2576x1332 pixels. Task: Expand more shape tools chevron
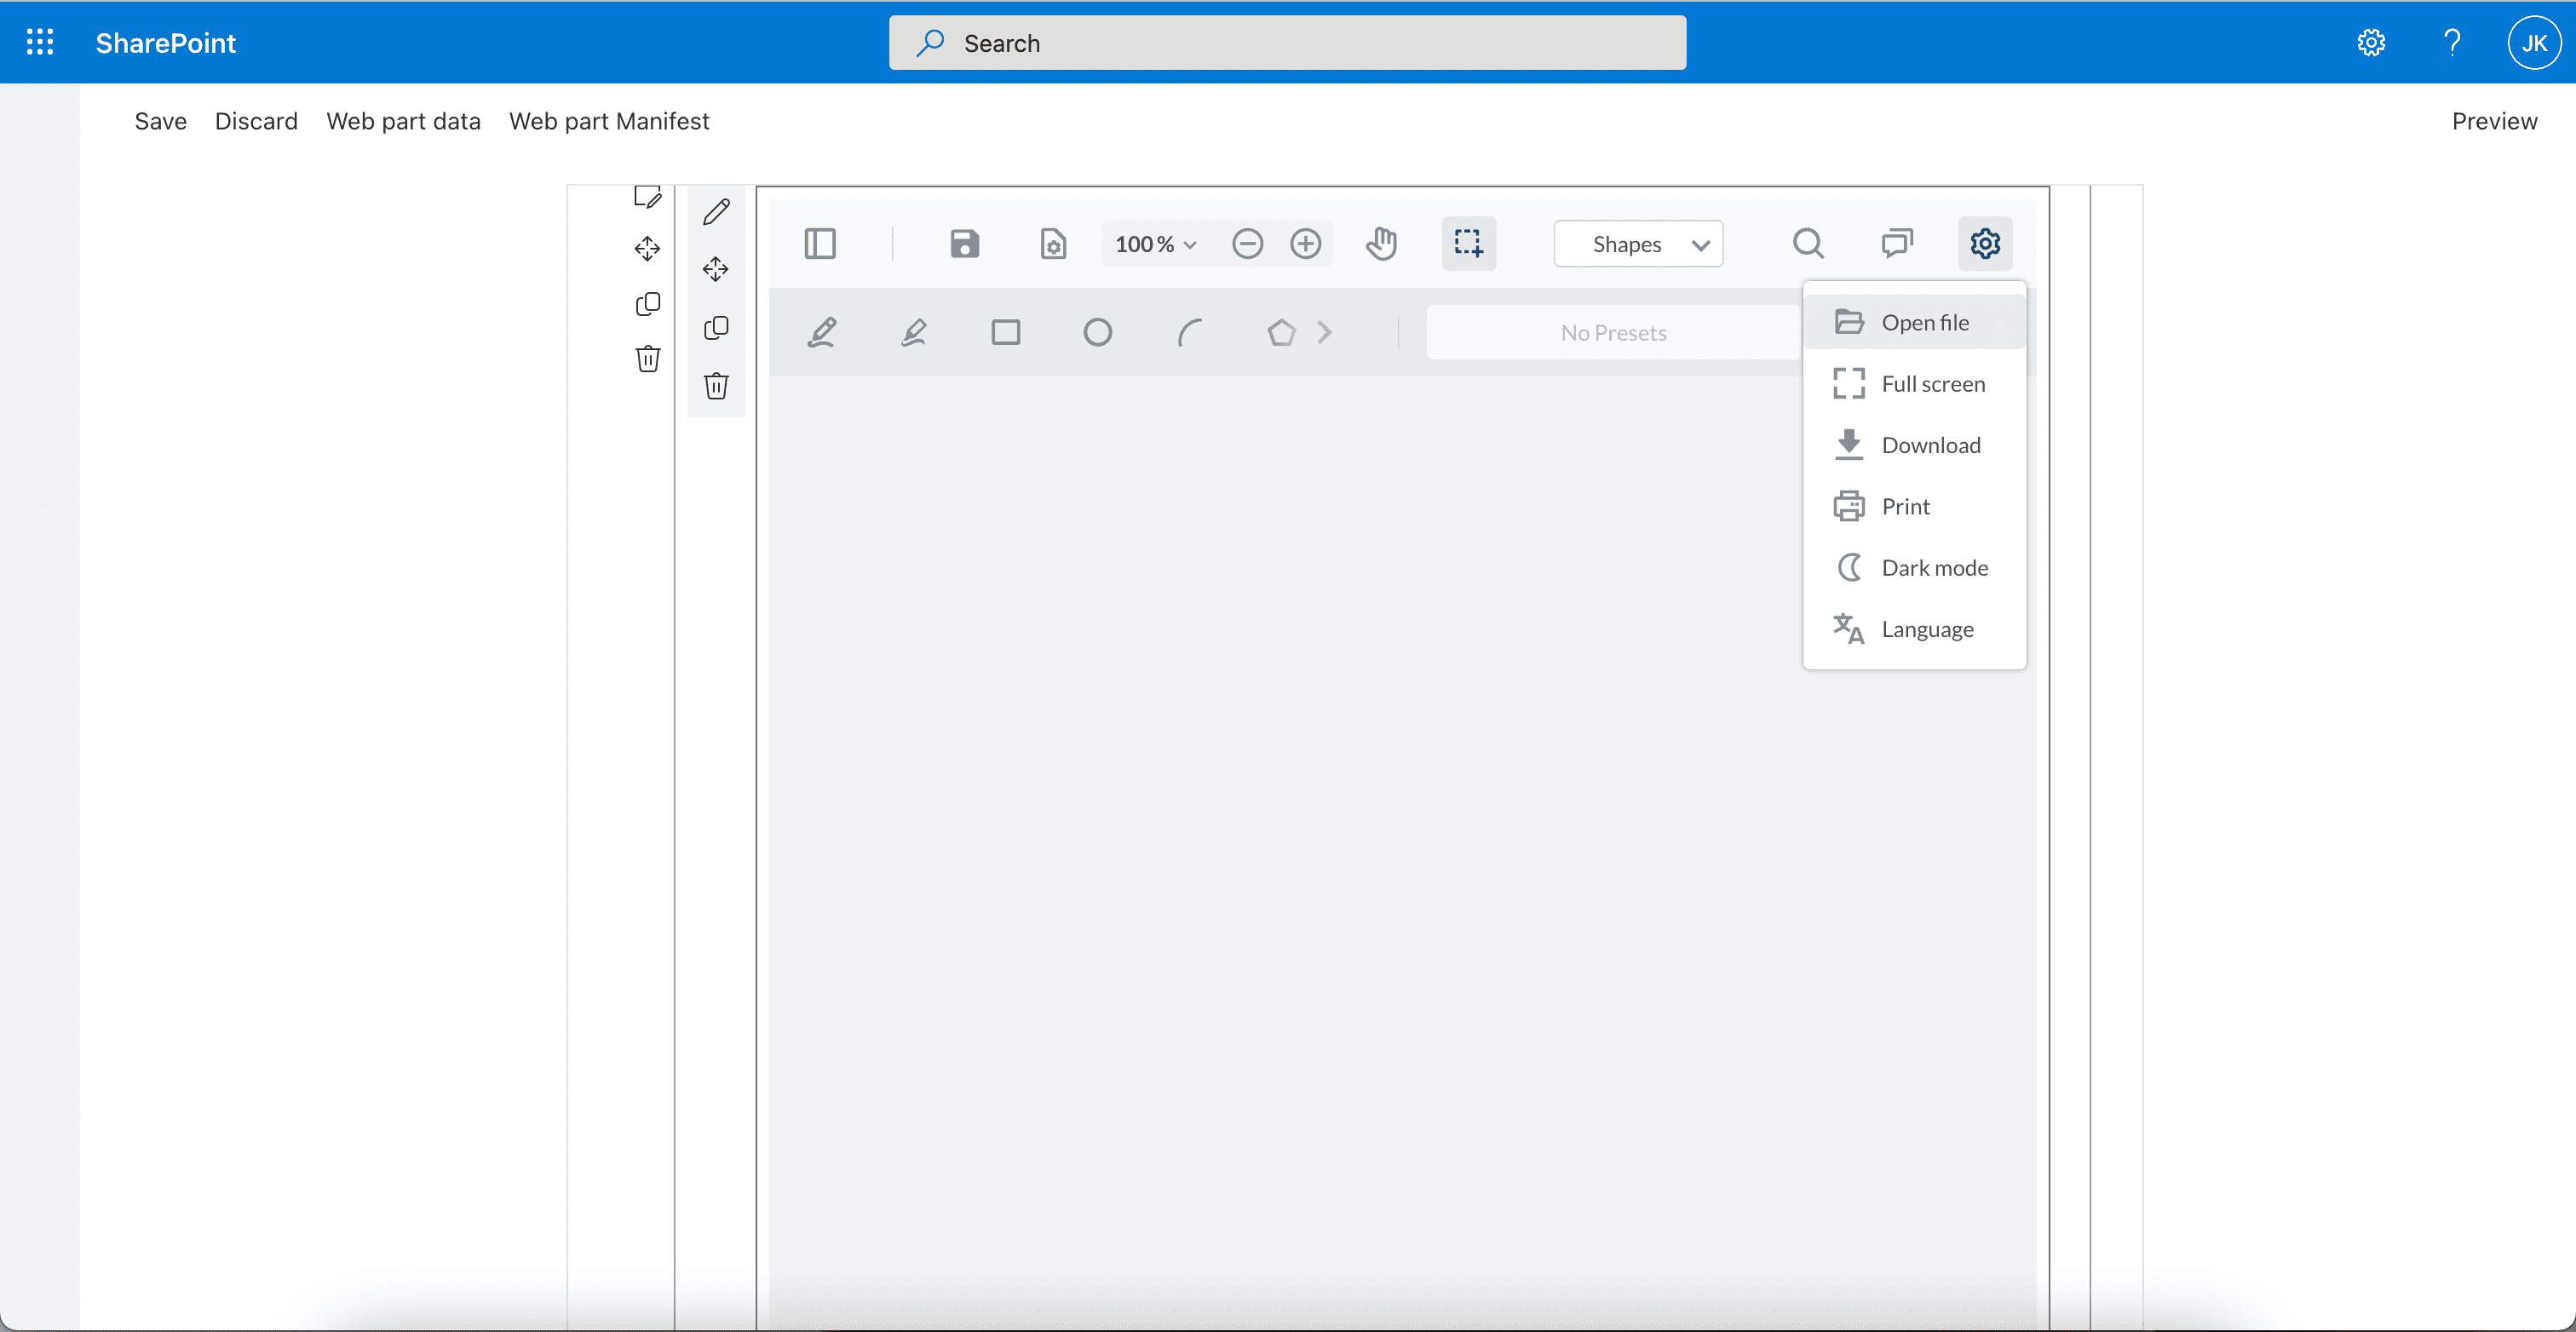pos(1325,332)
